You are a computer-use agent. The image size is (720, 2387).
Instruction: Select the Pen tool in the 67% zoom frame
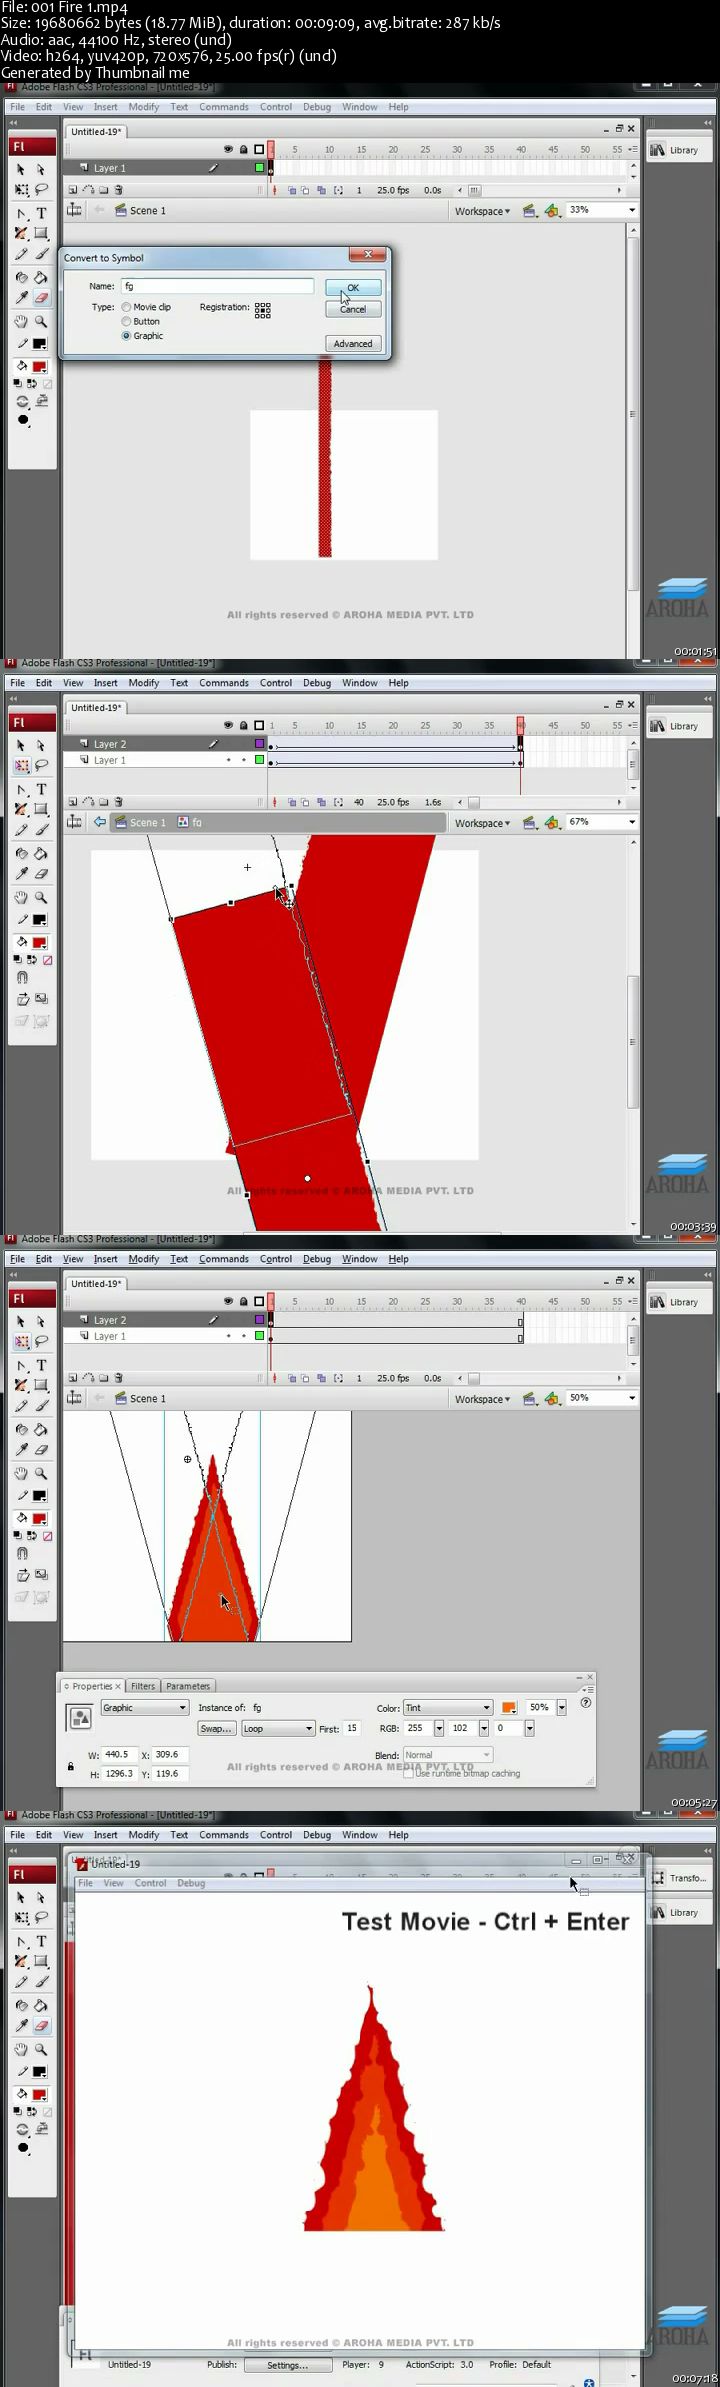tap(21, 789)
